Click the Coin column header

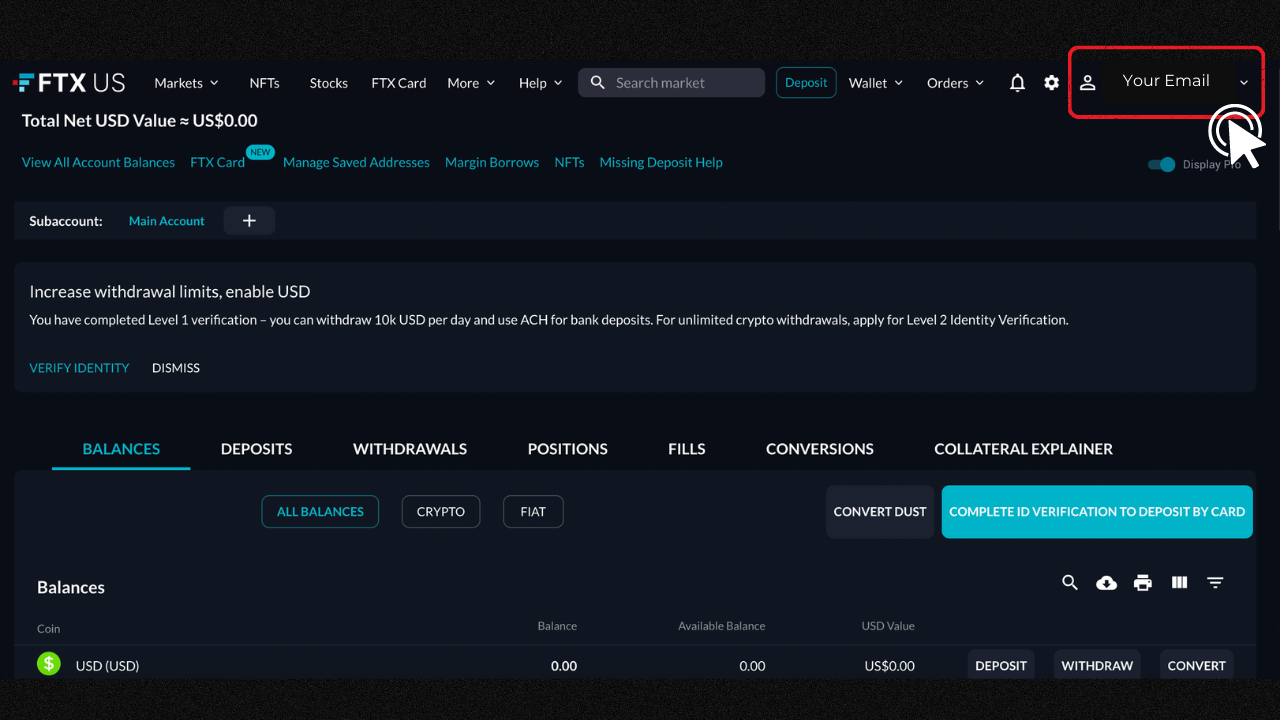pos(49,629)
